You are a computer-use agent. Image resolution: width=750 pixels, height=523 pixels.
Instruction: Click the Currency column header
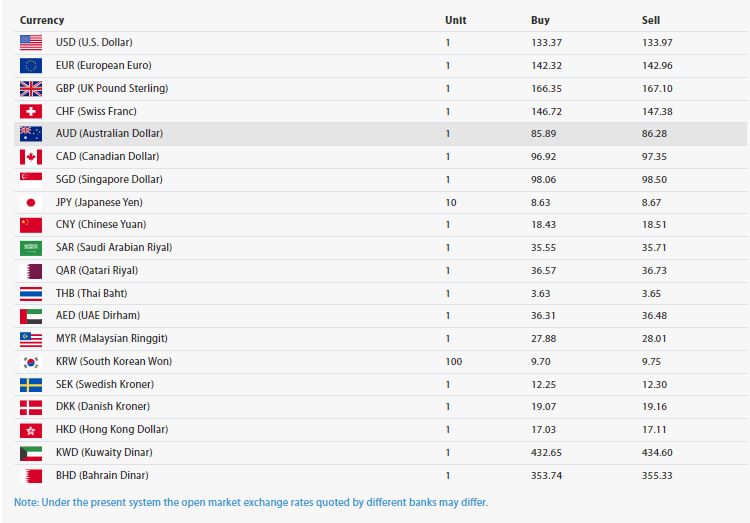pyautogui.click(x=42, y=20)
